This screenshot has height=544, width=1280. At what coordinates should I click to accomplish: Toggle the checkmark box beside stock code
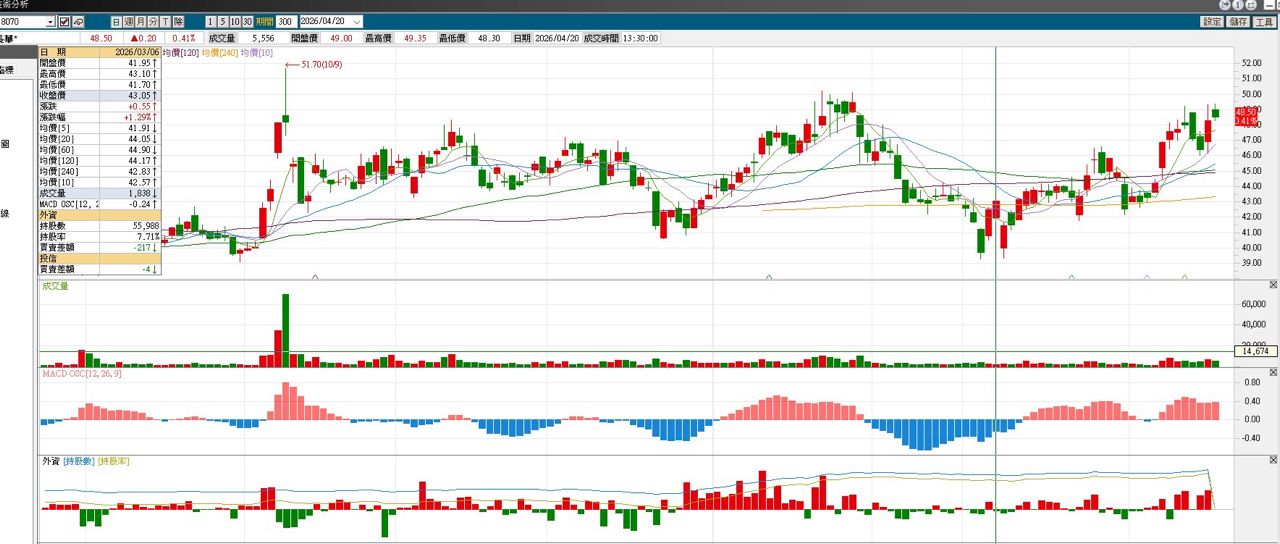click(x=65, y=21)
